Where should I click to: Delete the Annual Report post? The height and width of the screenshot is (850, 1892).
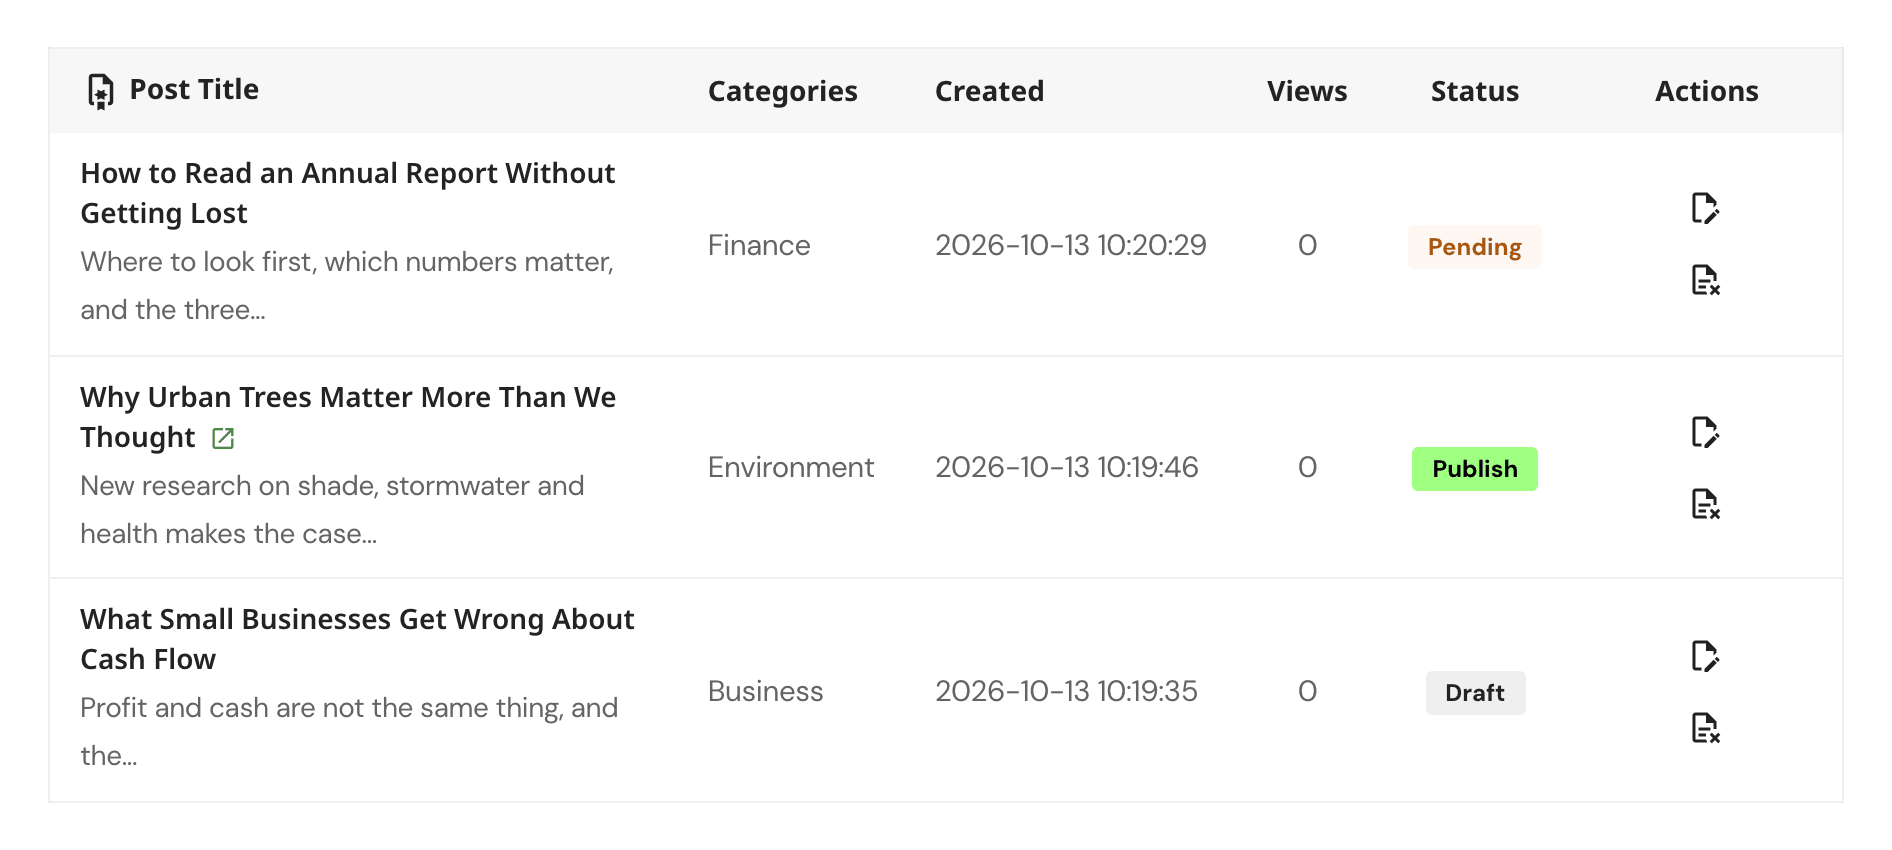[1705, 280]
